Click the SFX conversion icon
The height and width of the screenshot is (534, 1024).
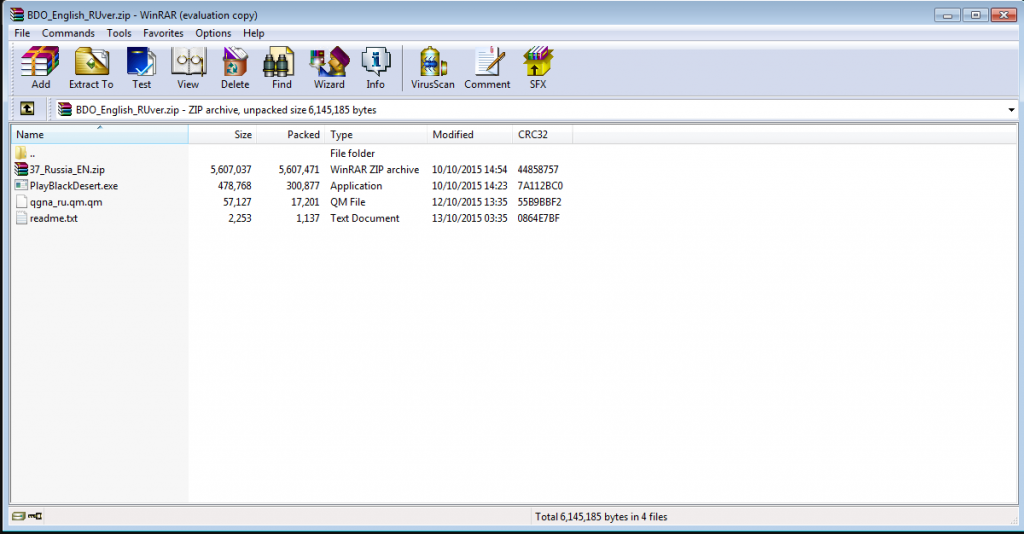tap(538, 62)
